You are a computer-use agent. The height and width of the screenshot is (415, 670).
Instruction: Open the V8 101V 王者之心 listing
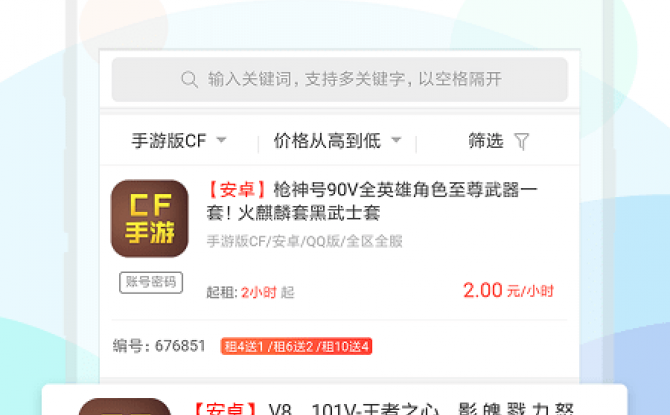coord(382,409)
